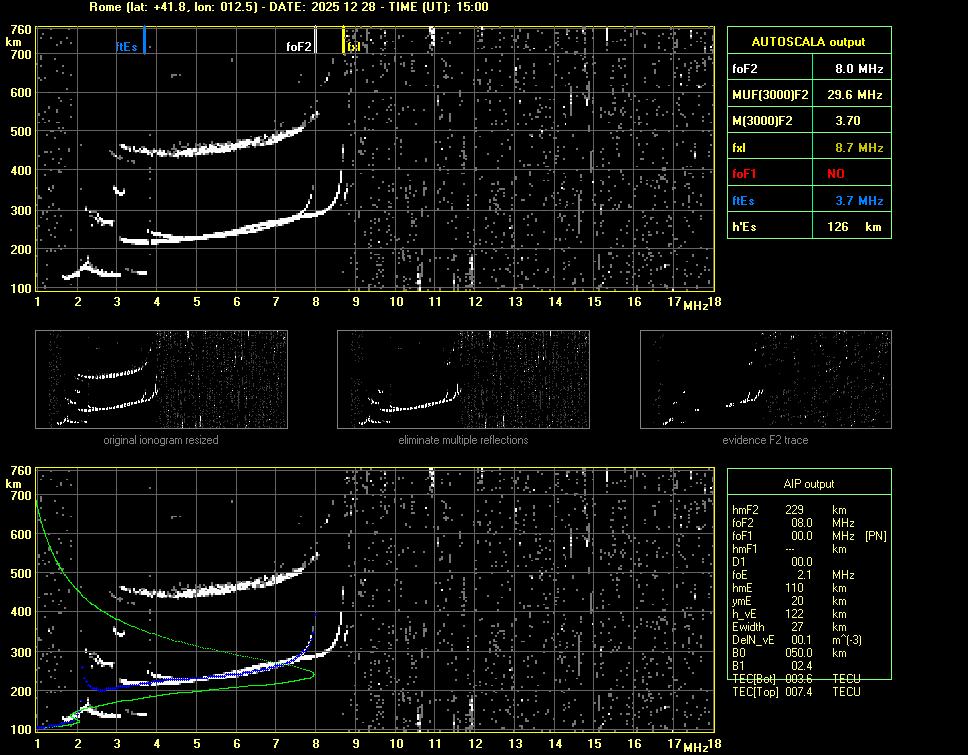Select the TEC[Top] 007.4 TECU entry
Viewport: 968px width, 755px height.
tap(797, 692)
